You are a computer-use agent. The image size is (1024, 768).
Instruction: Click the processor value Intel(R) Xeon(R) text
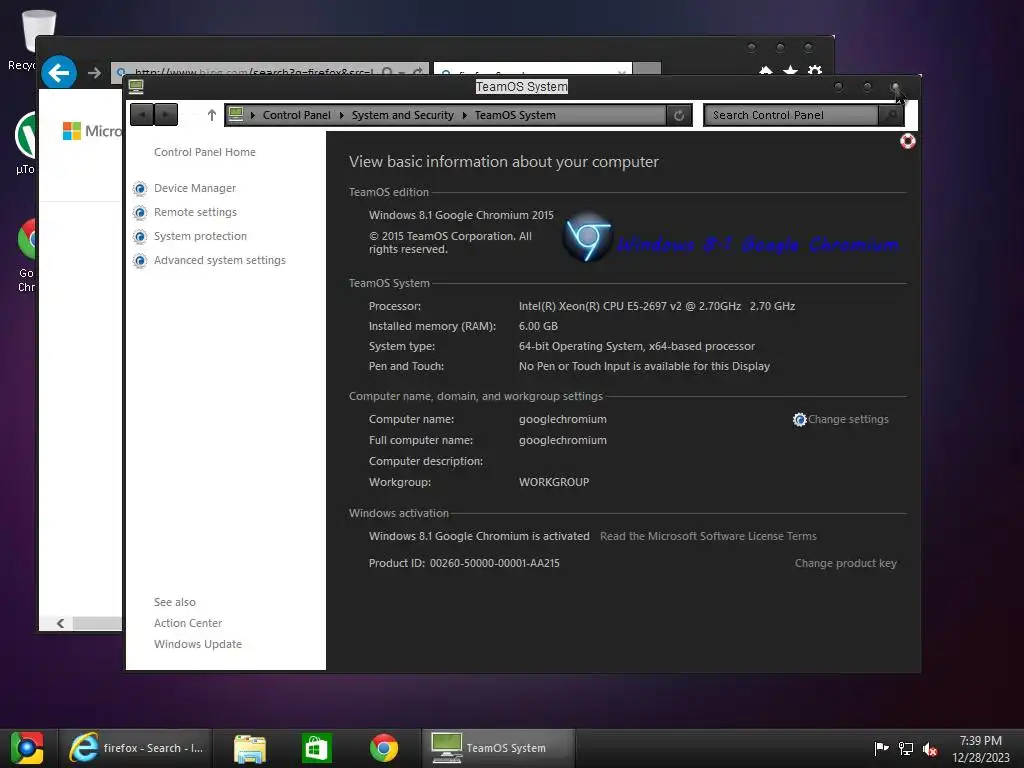click(x=657, y=306)
